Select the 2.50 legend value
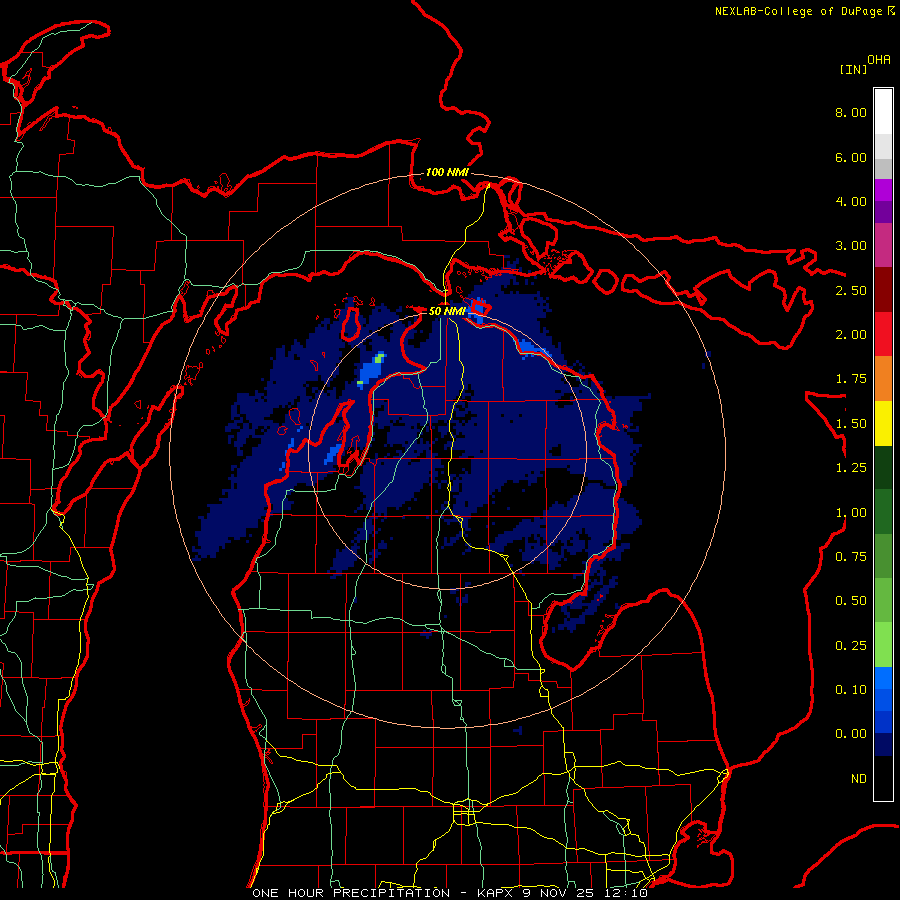 point(851,290)
